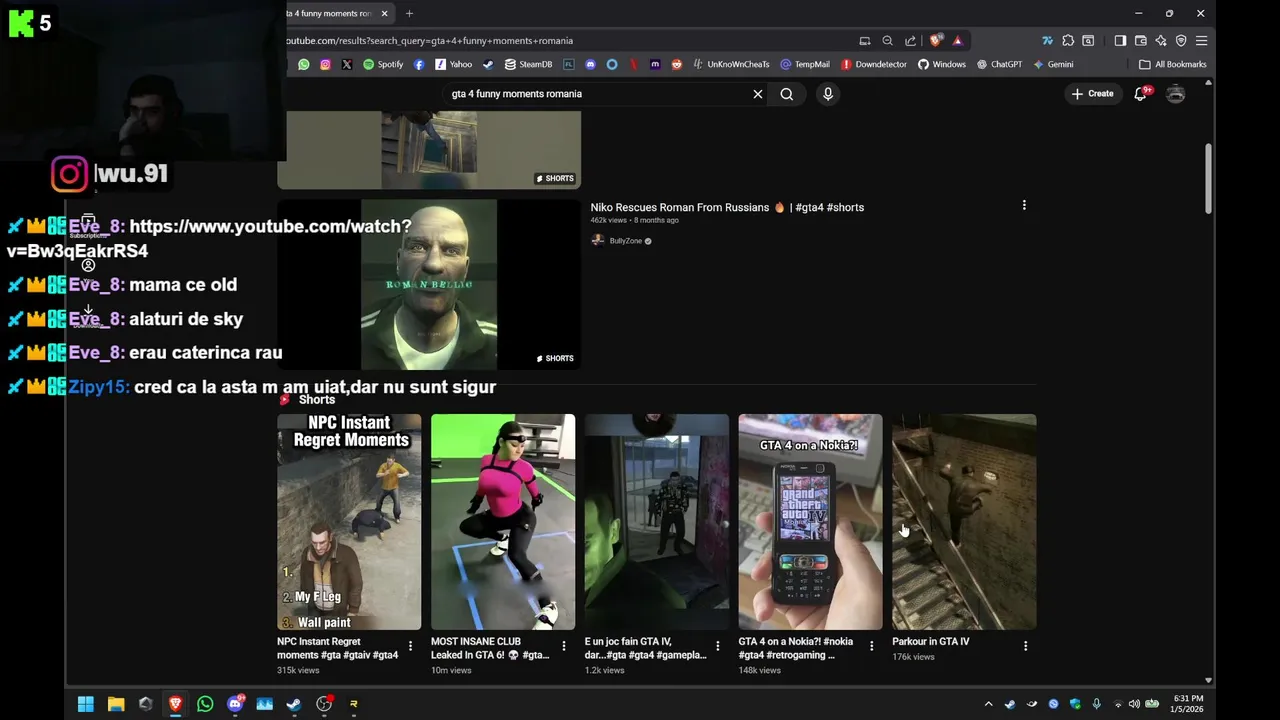Viewport: 1280px width, 720px height.
Task: Open options menu for Niko Rescues Roman video
Action: 1024,205
